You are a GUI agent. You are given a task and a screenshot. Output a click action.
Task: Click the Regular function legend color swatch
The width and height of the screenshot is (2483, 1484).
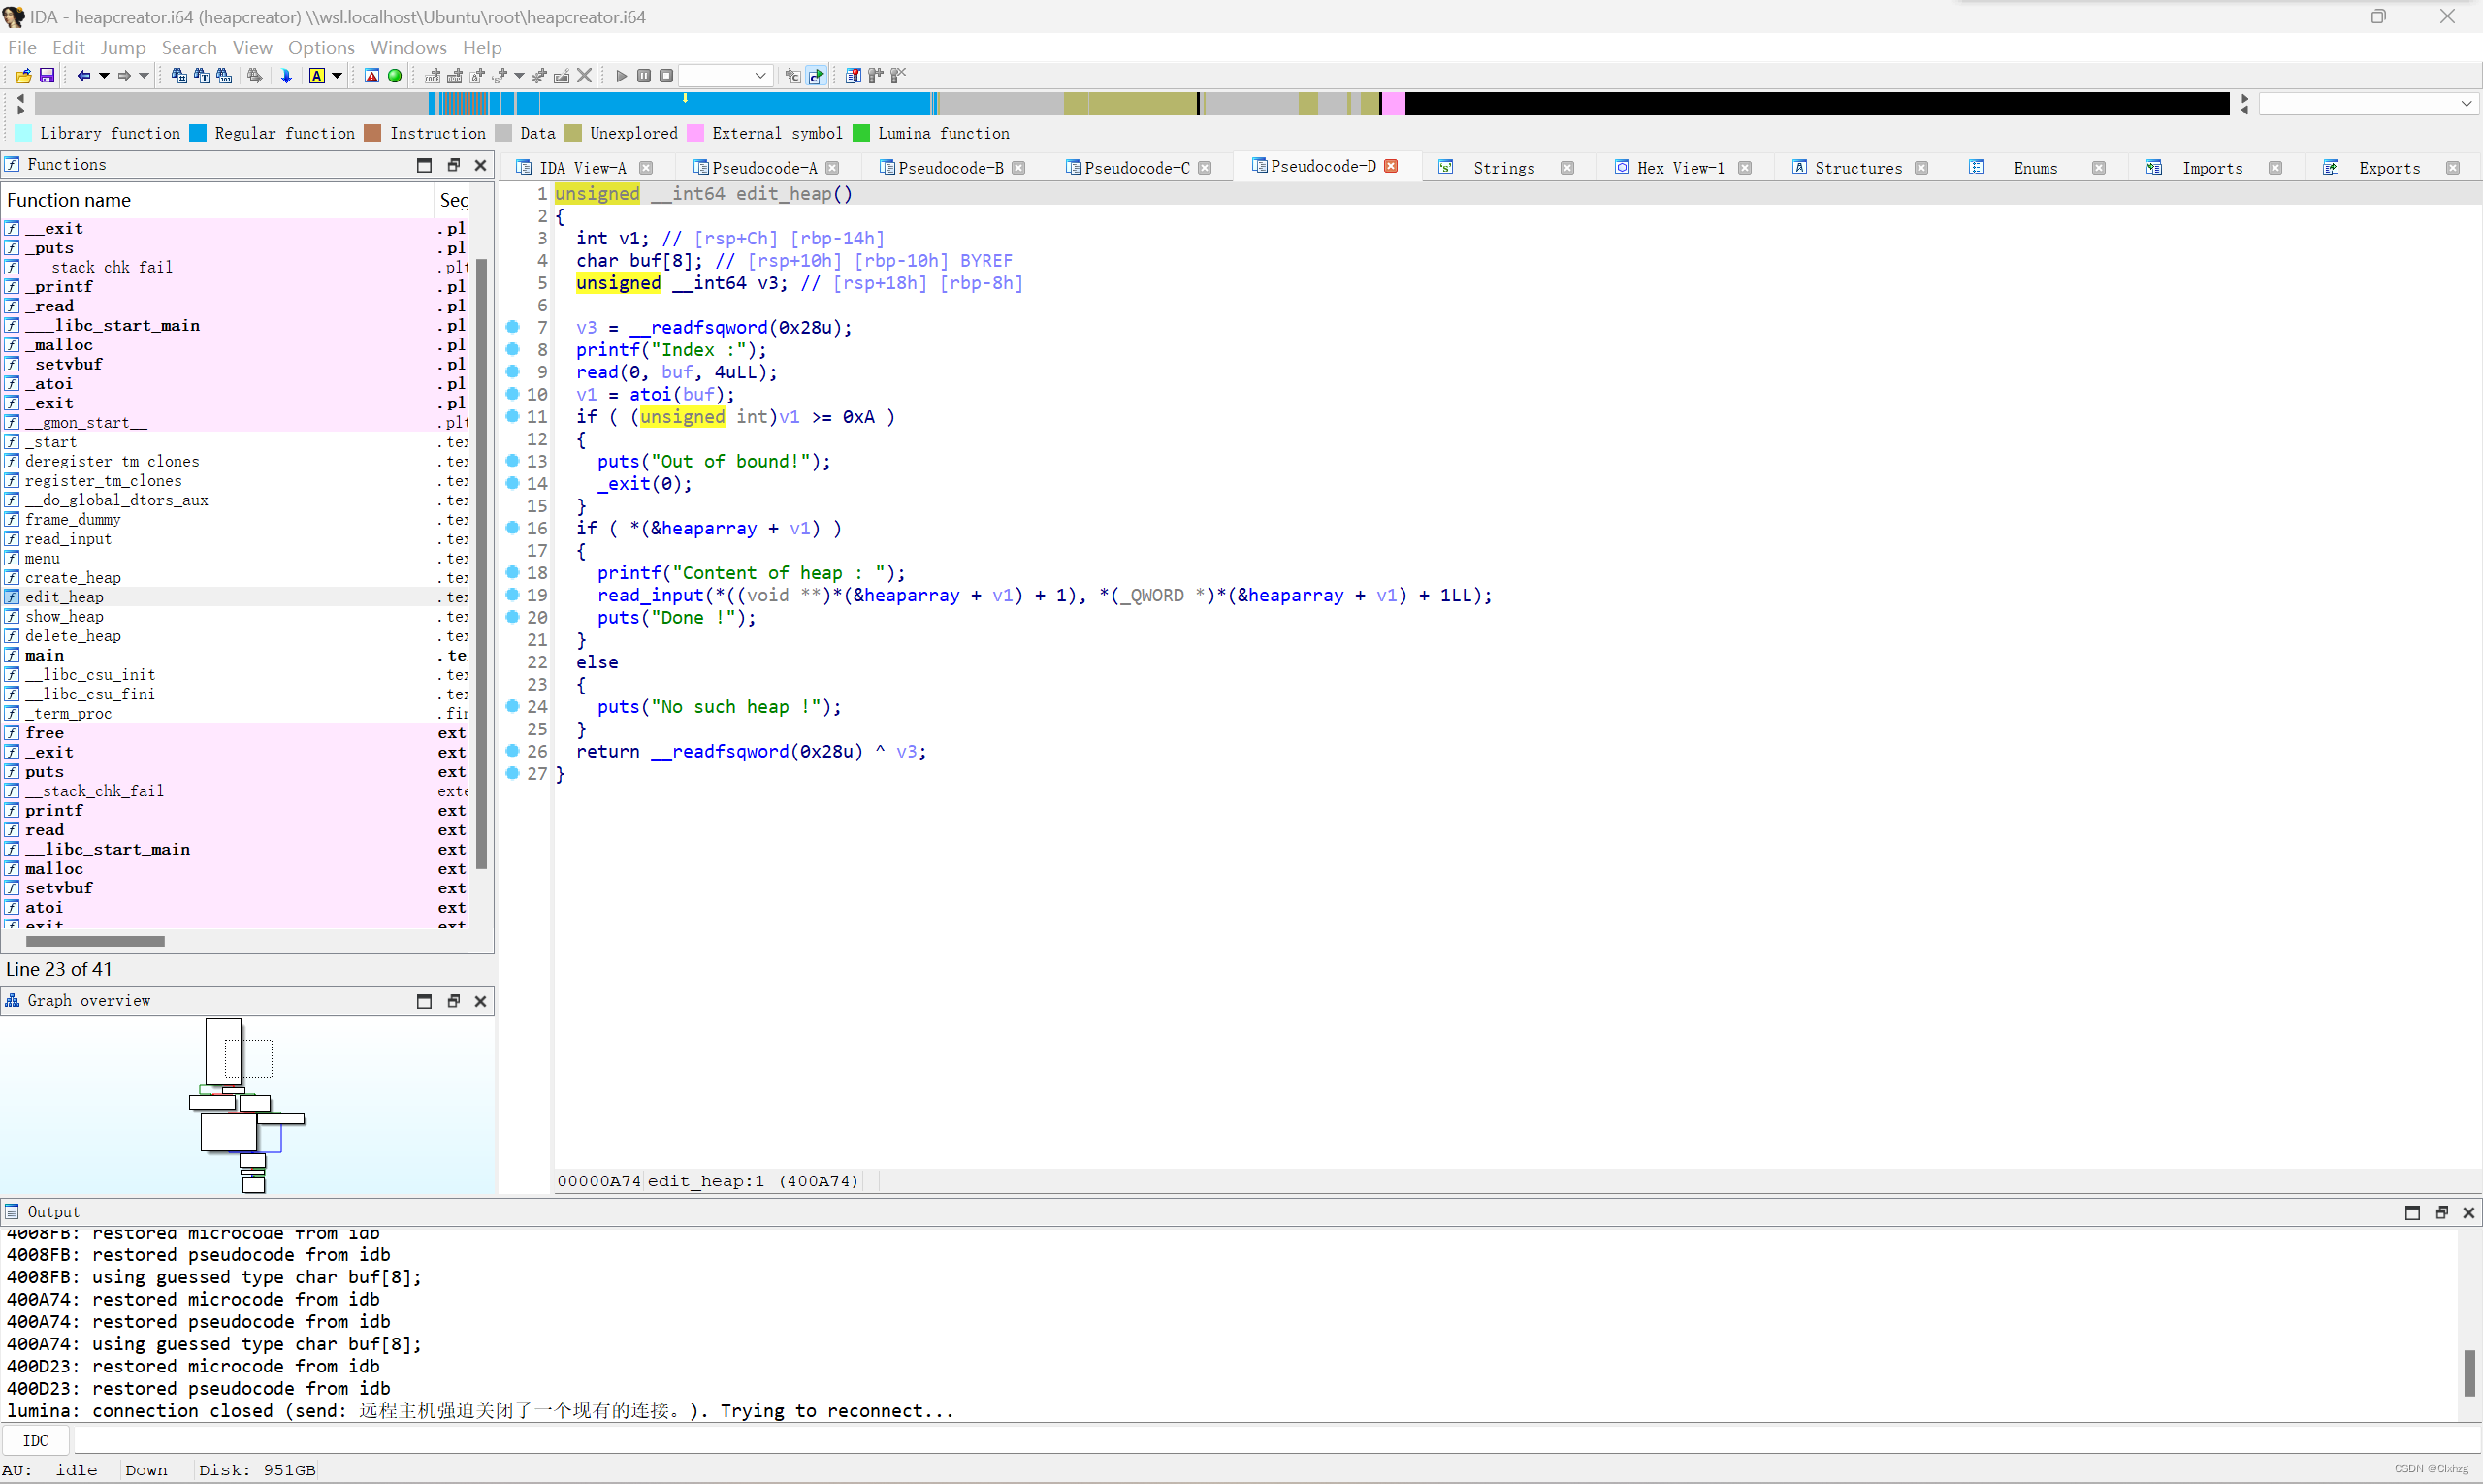pyautogui.click(x=198, y=133)
